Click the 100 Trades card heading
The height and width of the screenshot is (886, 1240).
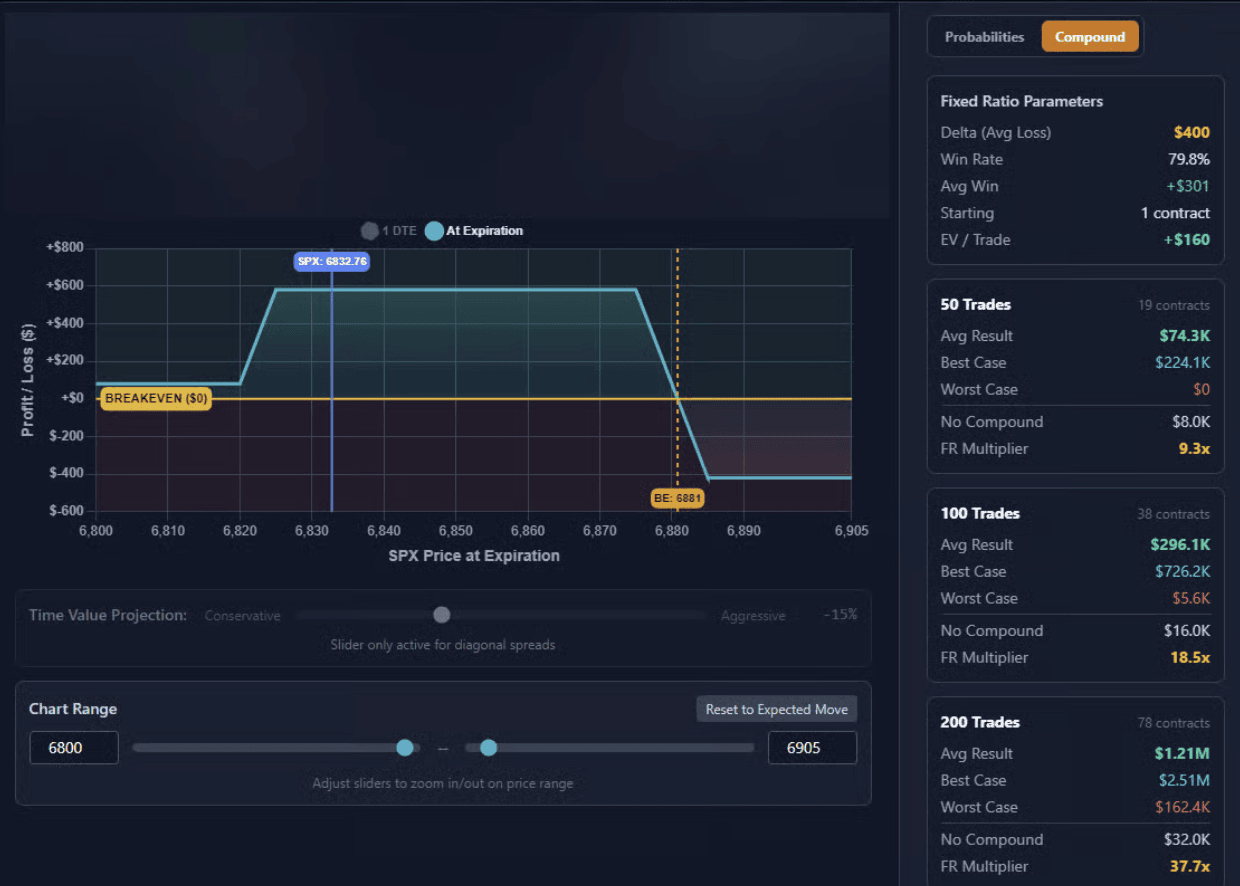point(980,513)
